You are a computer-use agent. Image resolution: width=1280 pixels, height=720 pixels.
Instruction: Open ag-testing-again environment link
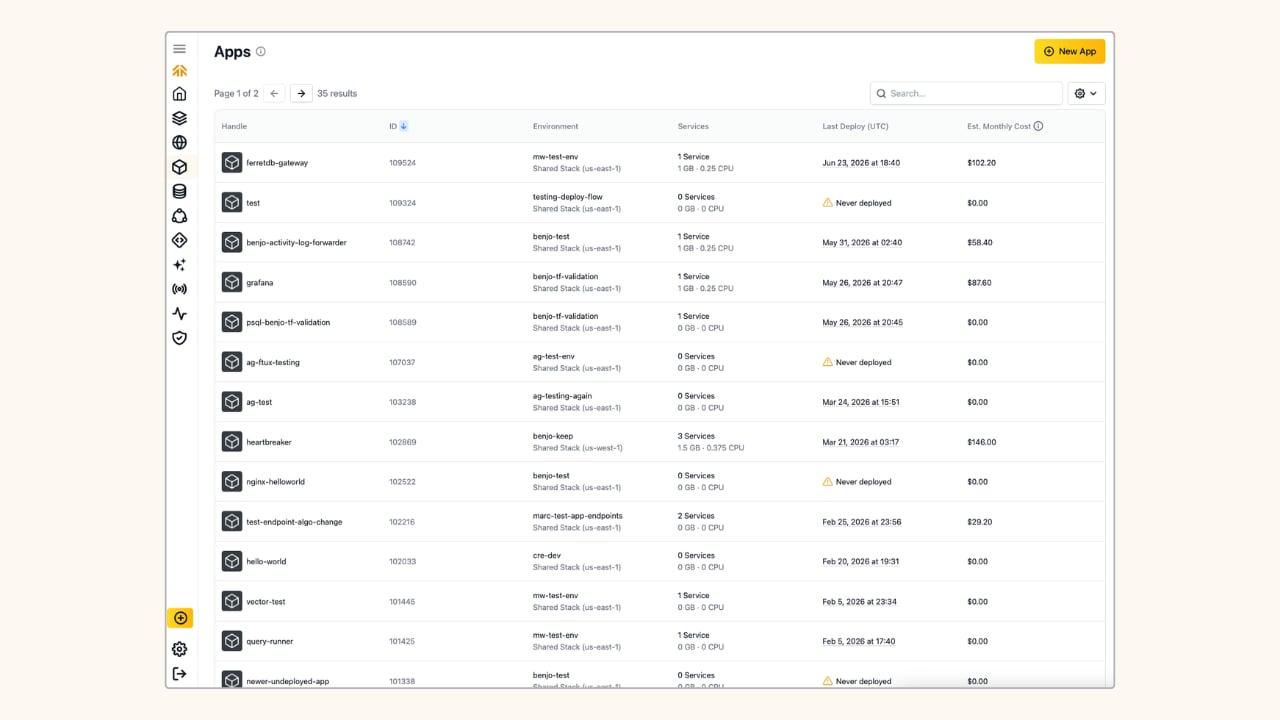[x=562, y=396]
